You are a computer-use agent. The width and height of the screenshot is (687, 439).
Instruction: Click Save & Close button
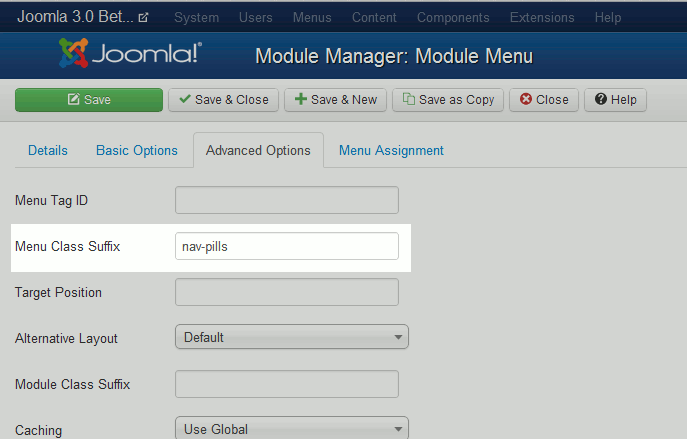223,100
